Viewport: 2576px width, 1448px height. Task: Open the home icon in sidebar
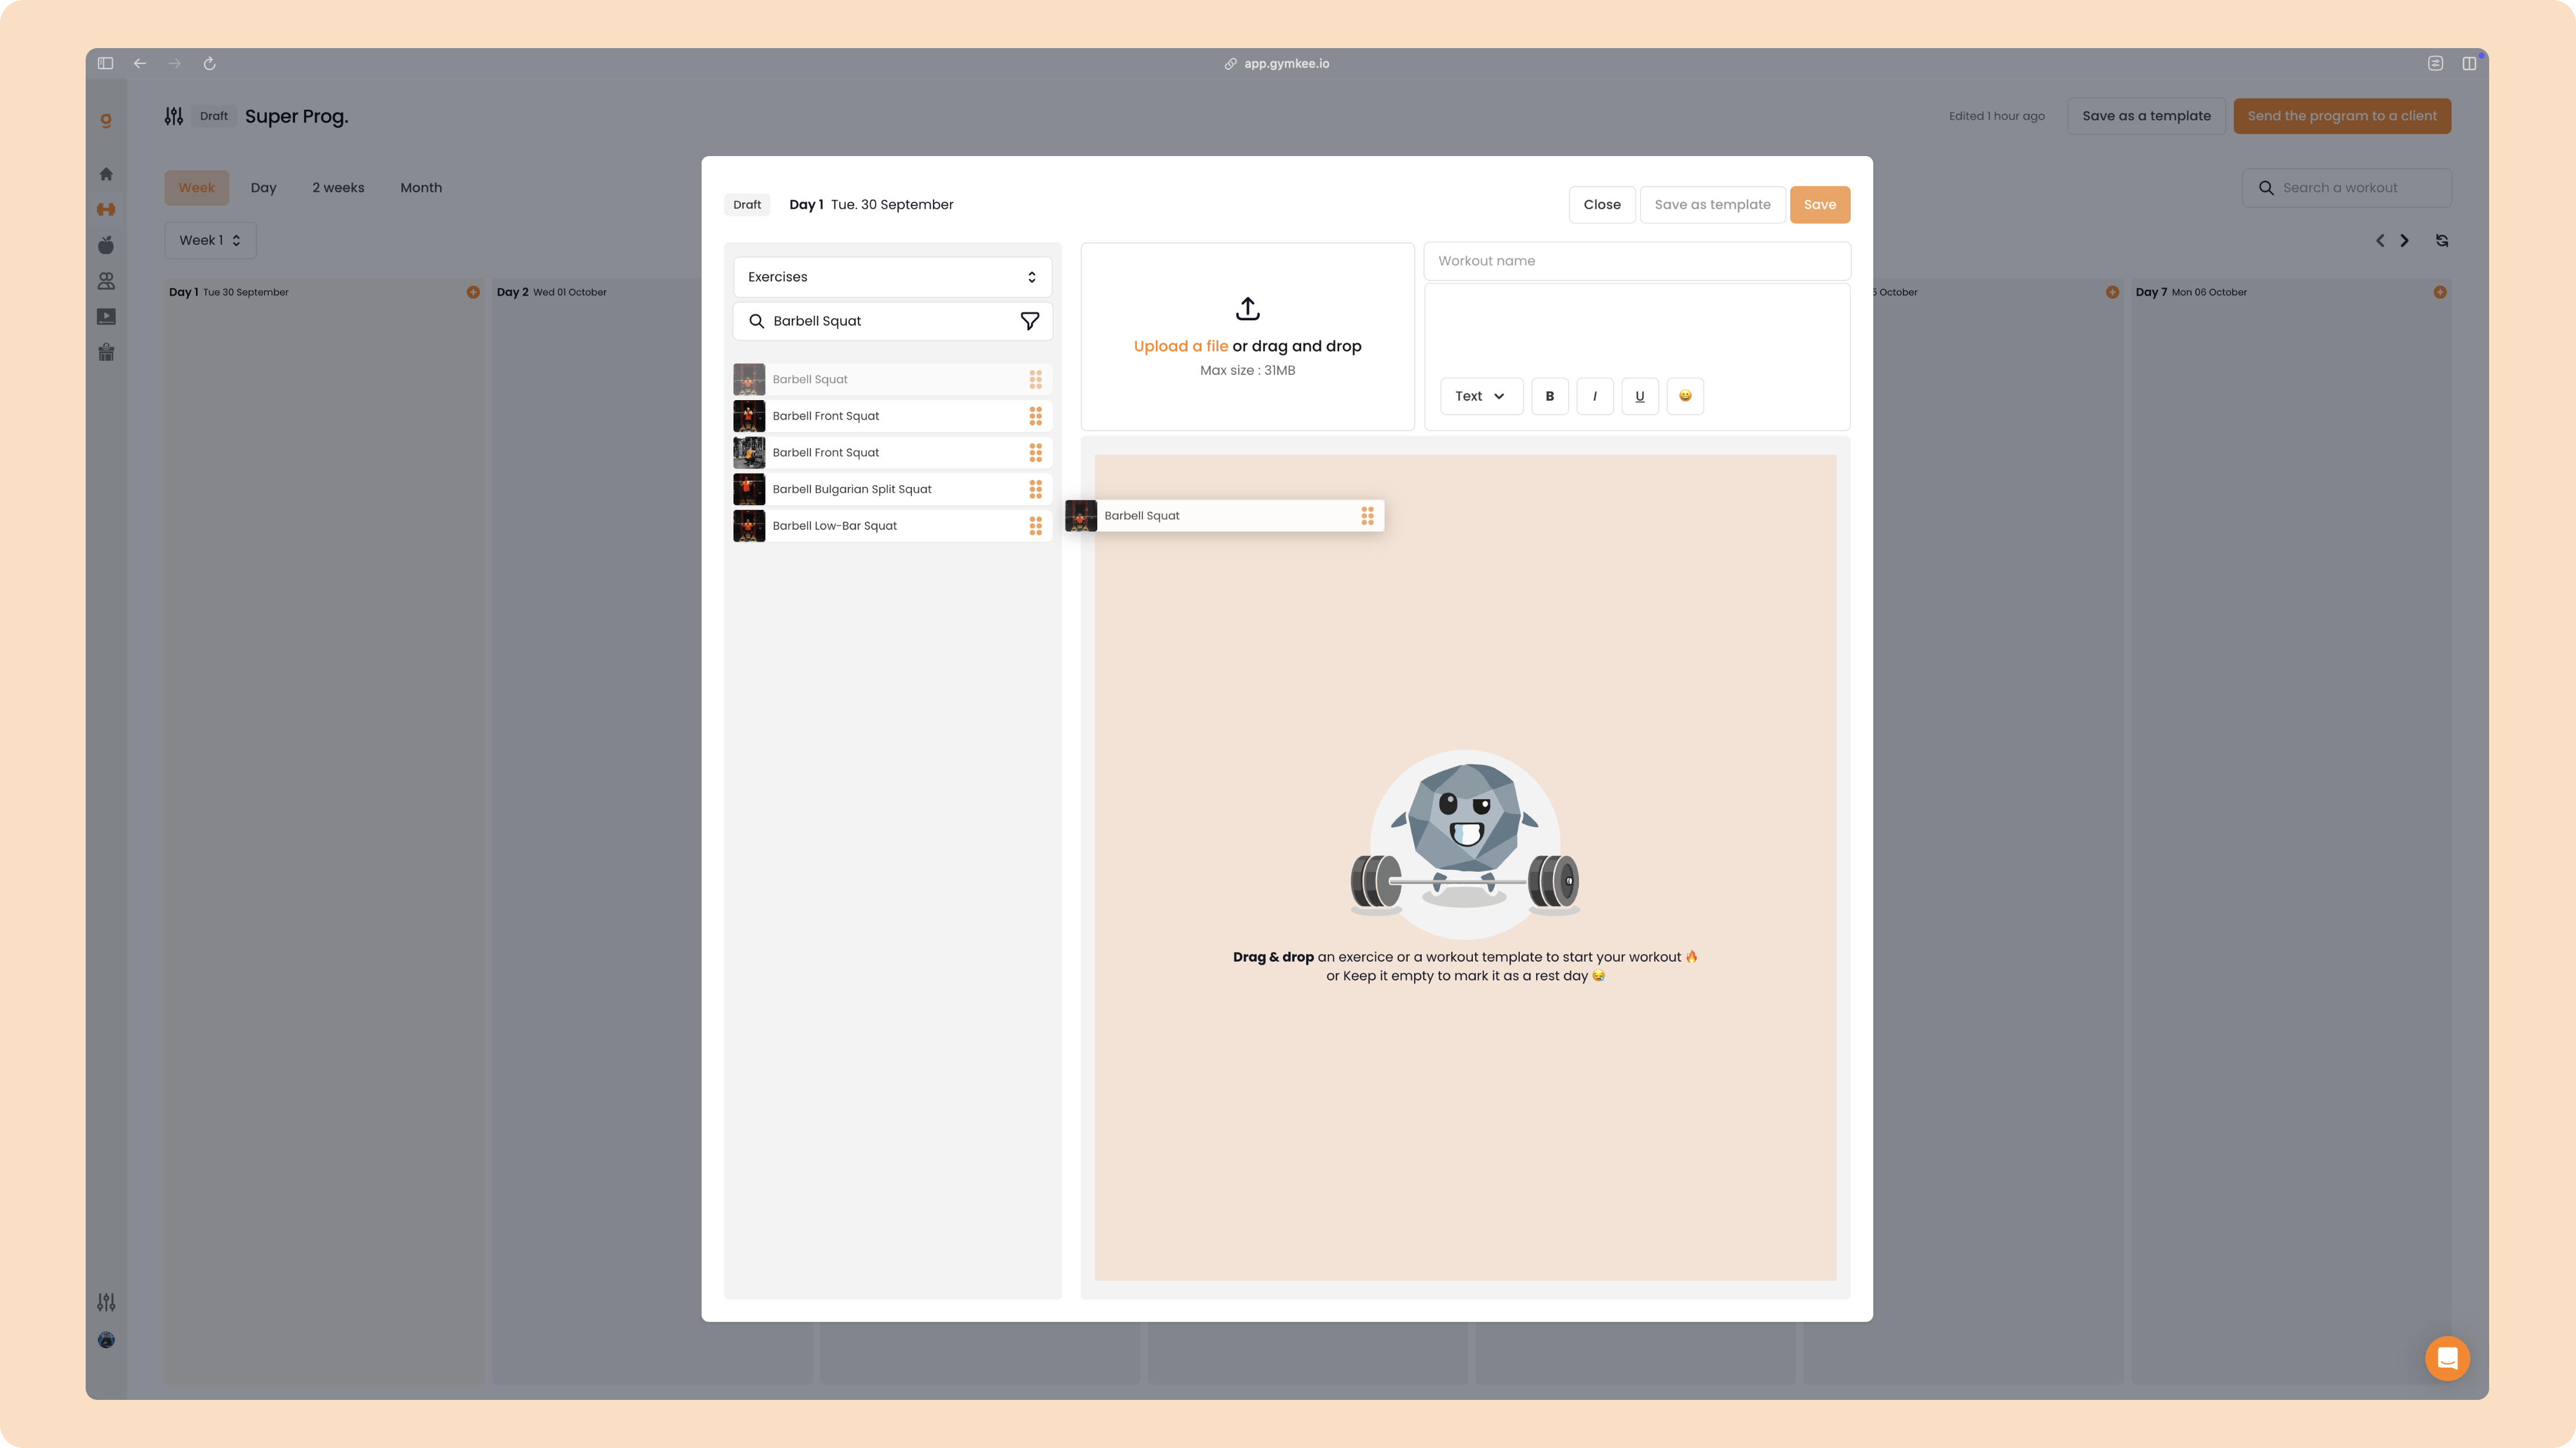(106, 174)
